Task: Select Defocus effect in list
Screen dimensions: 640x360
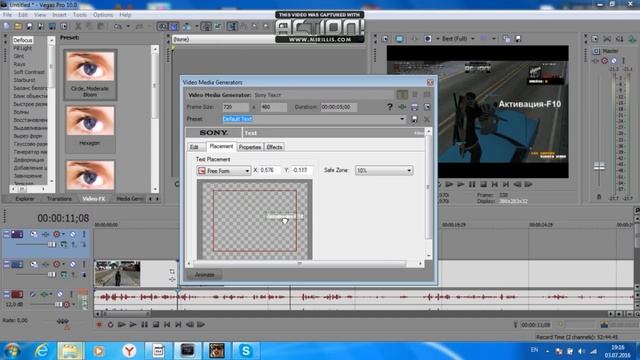Action: tap(22, 40)
